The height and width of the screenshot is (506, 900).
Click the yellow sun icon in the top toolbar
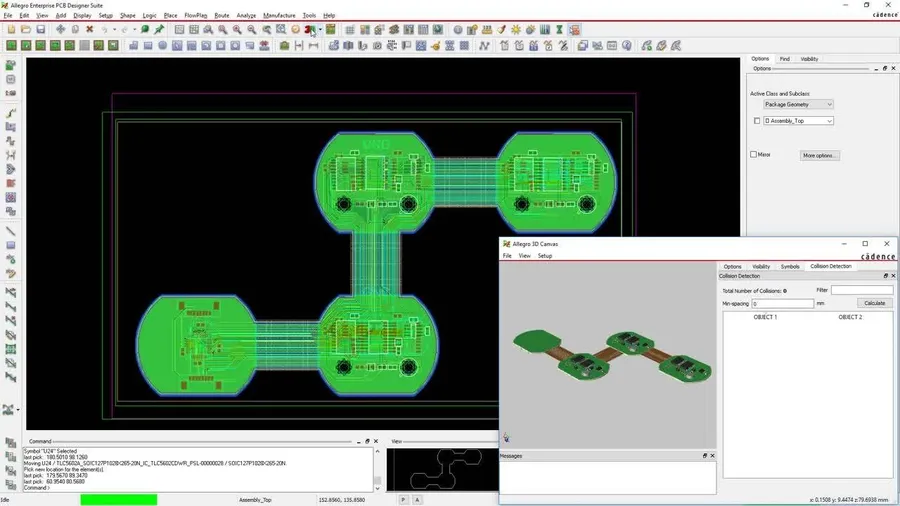tap(516, 29)
